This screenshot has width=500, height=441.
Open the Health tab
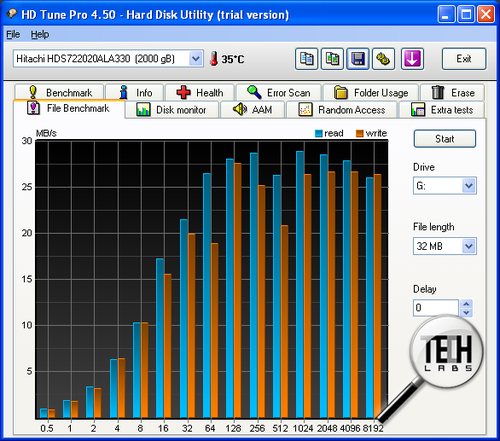[200, 92]
